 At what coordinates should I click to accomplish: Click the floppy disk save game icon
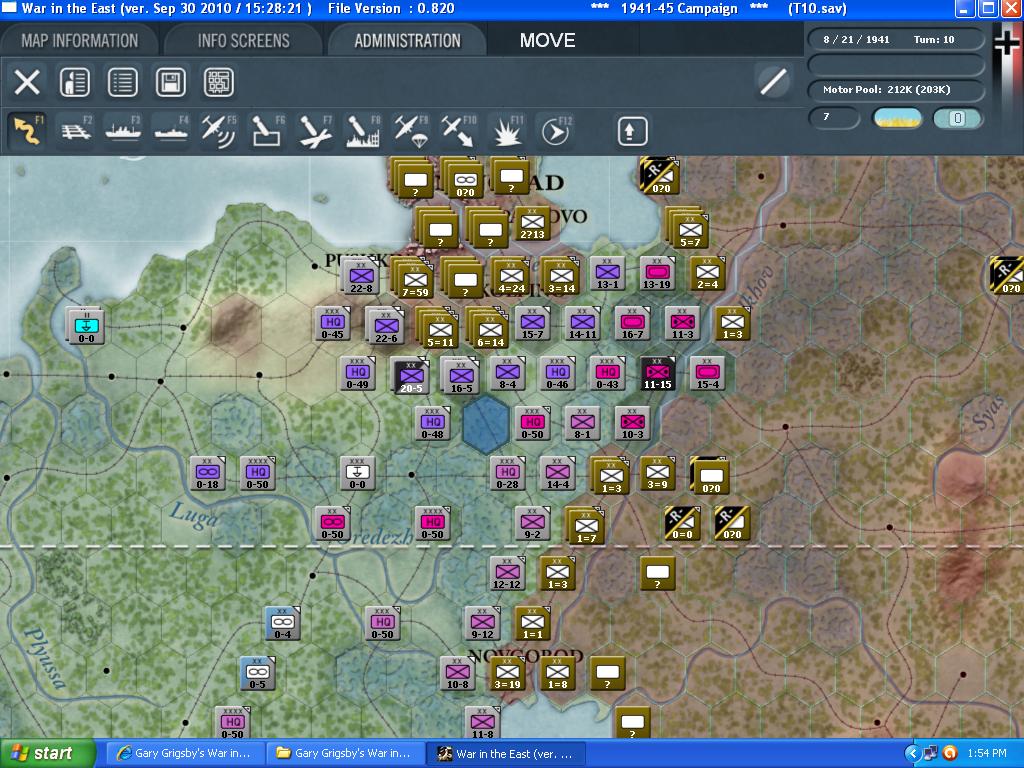[x=170, y=82]
